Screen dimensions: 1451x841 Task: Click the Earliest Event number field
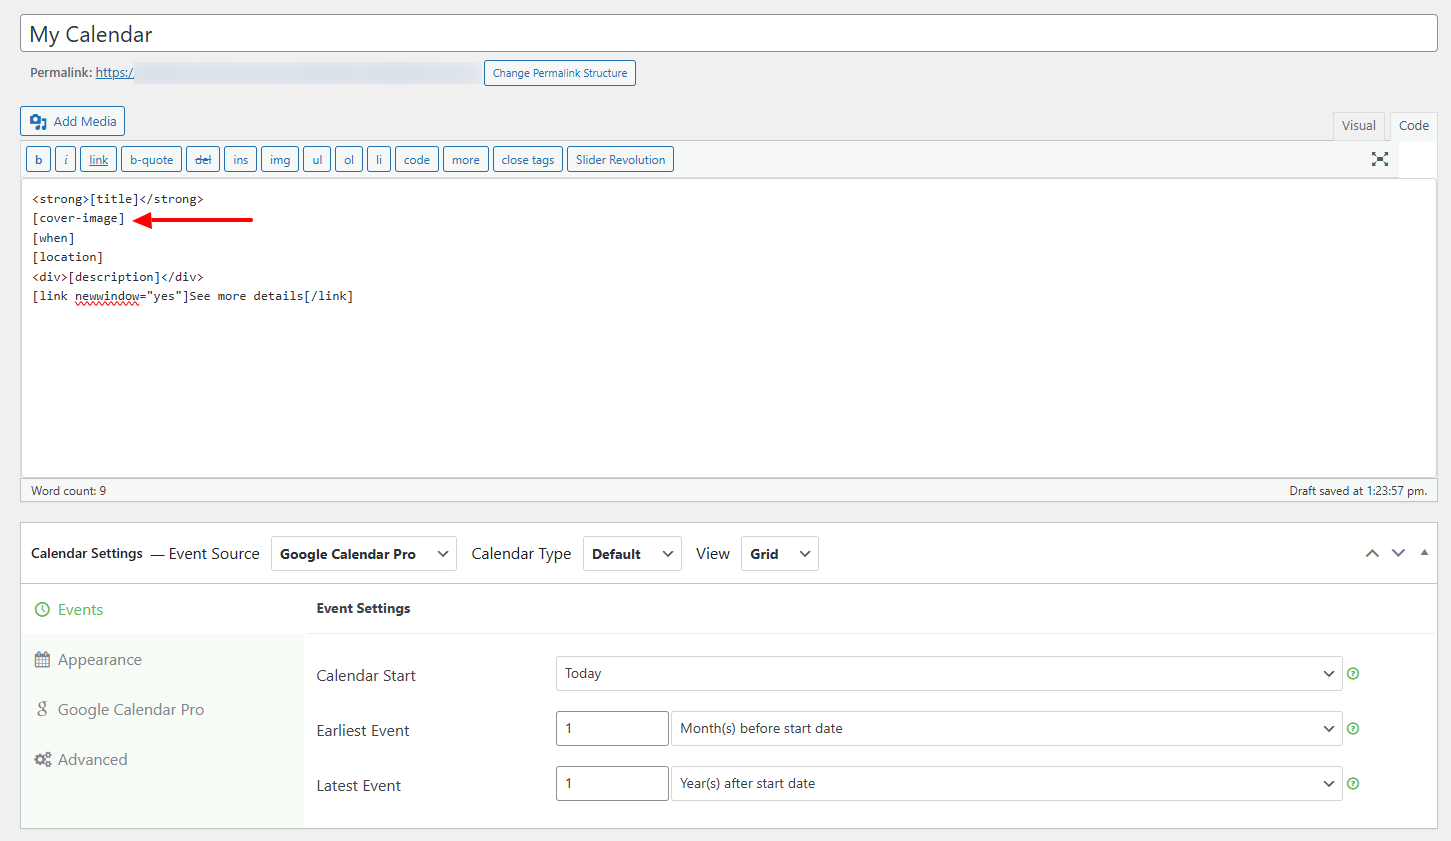[611, 729]
